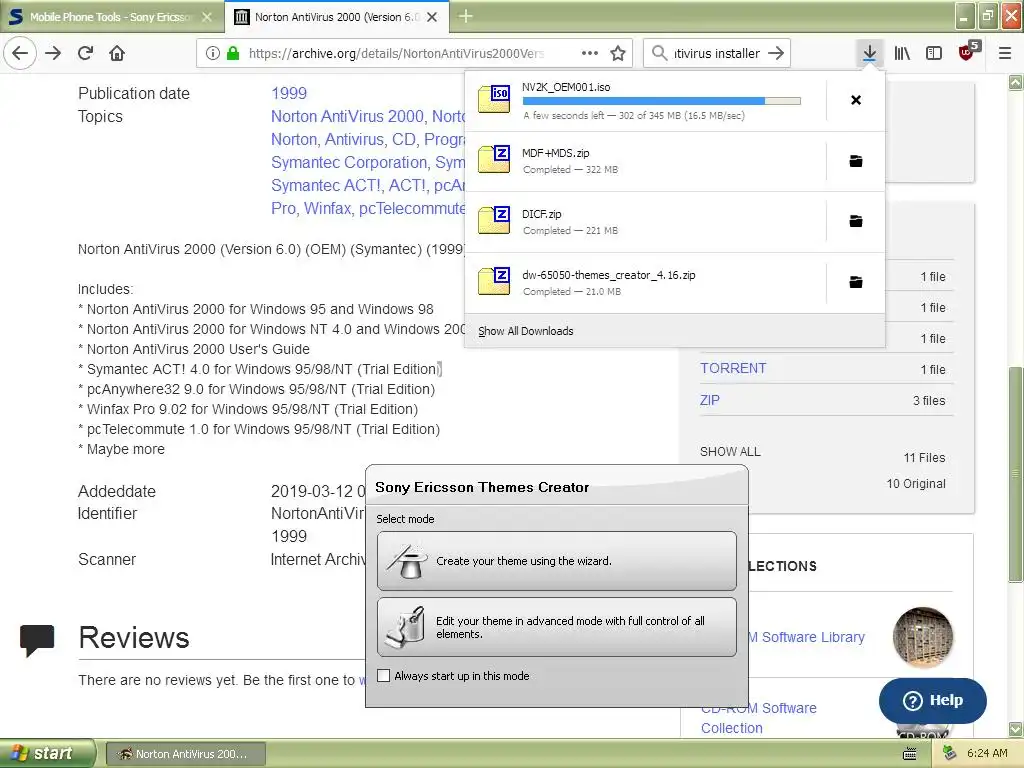1024x768 pixels.
Task: Close the Mobile Phone Tools tab
Action: tap(206, 17)
